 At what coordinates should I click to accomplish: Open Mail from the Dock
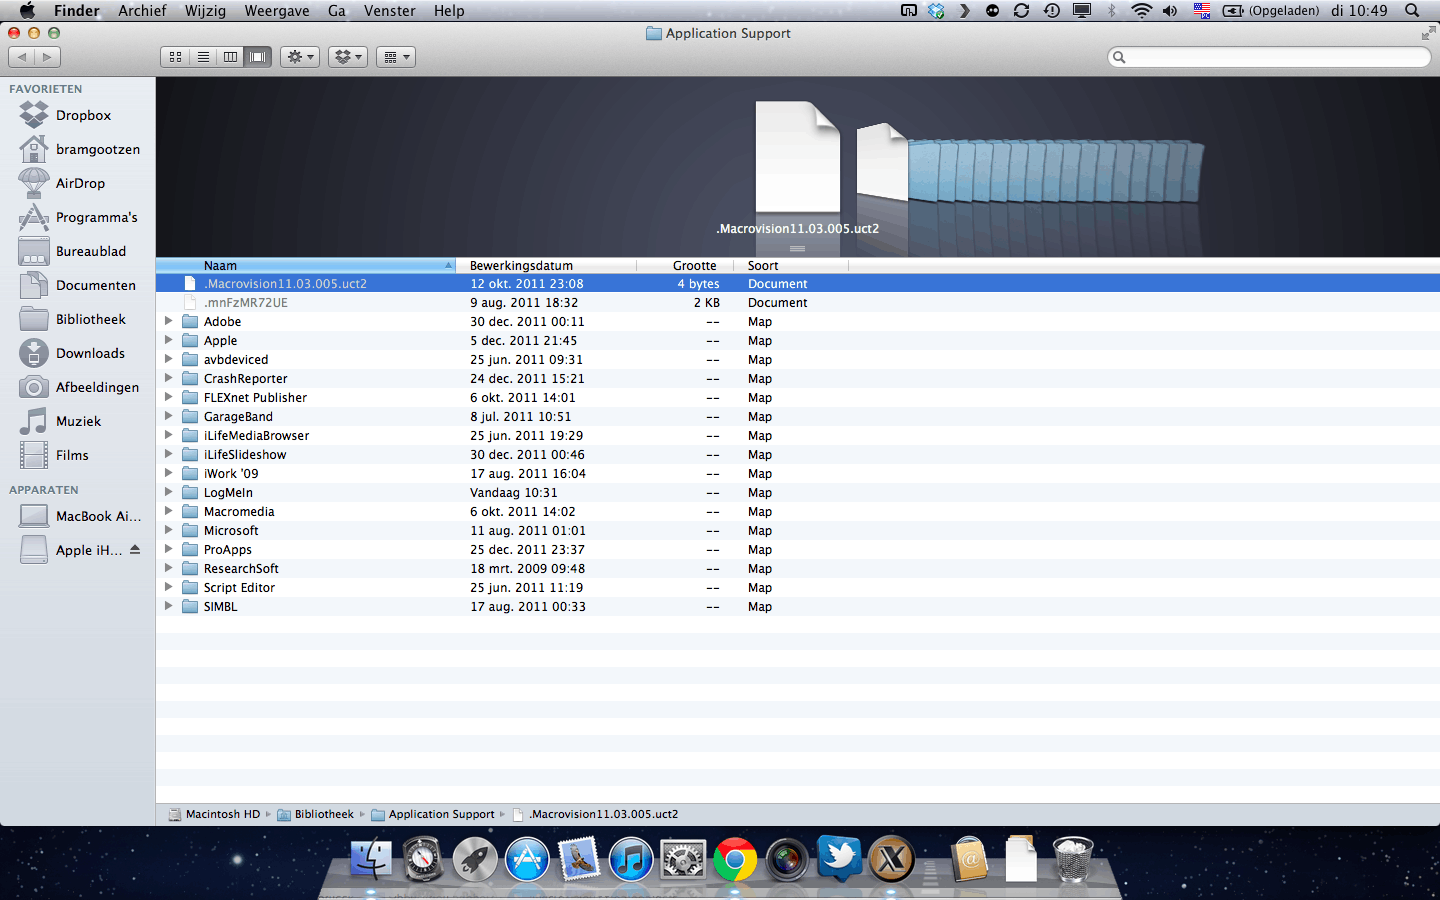[579, 859]
